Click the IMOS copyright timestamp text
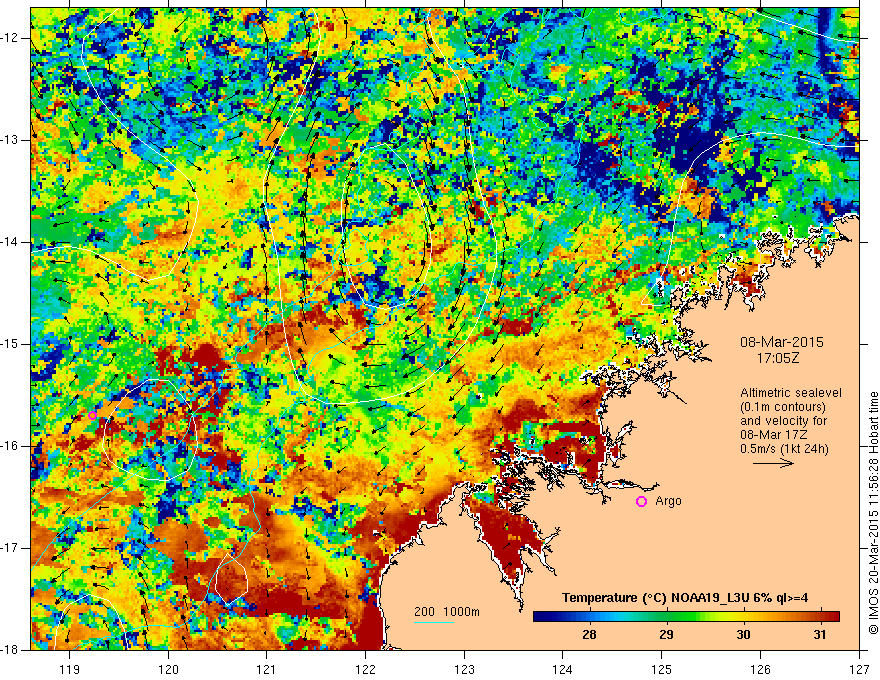The height and width of the screenshot is (680, 880). click(873, 513)
